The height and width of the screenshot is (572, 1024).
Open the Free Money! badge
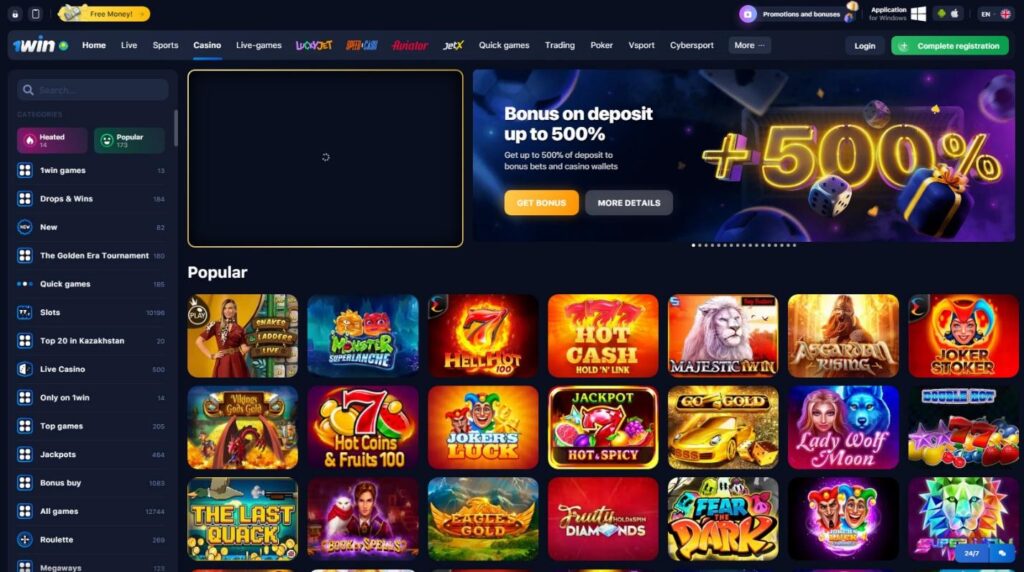pyautogui.click(x=104, y=14)
